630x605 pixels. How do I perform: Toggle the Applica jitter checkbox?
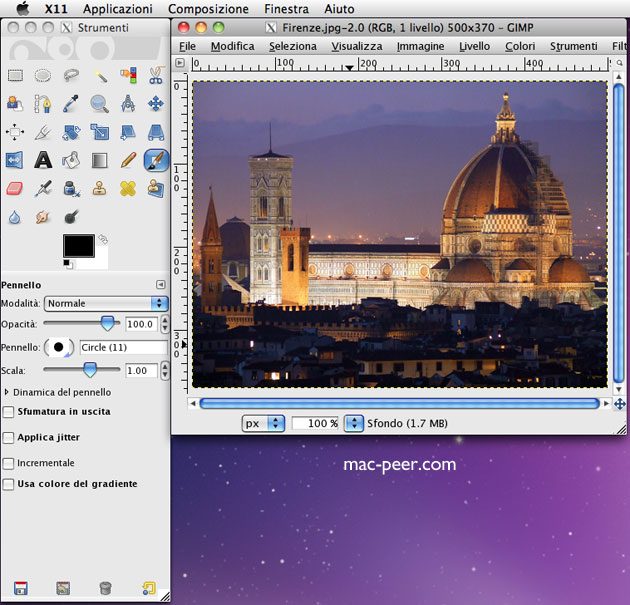pyautogui.click(x=9, y=438)
